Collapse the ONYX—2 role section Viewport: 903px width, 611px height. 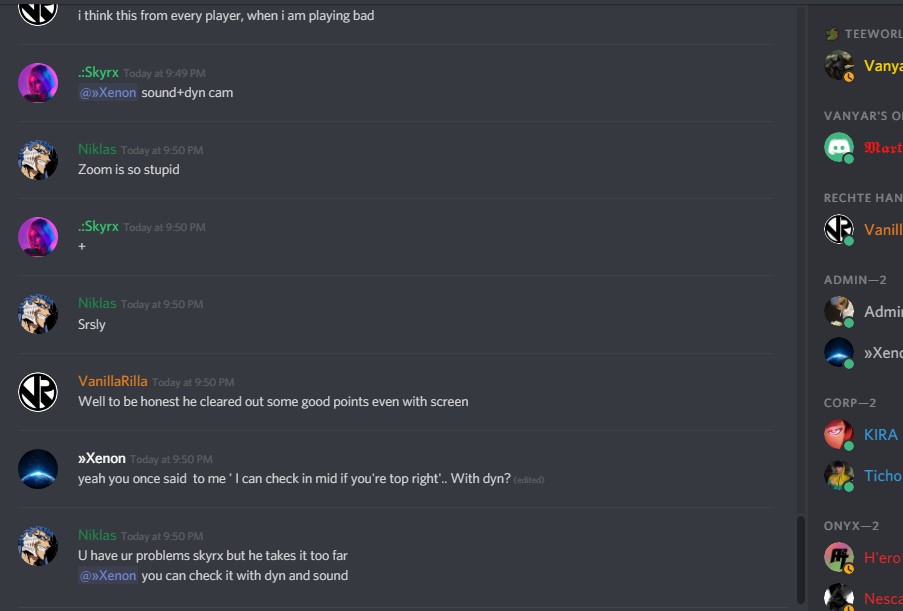tap(848, 524)
